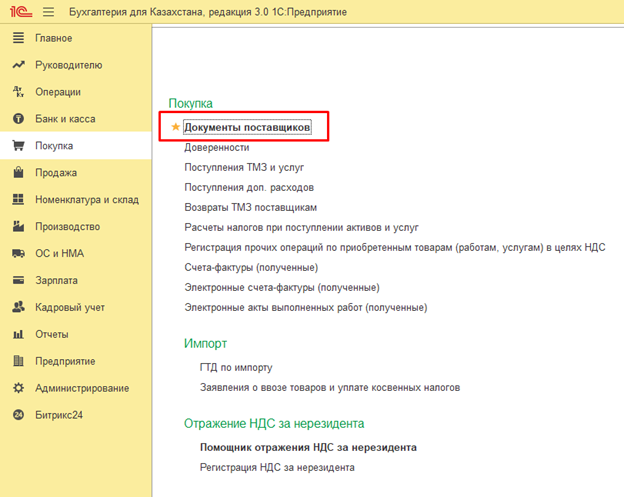Toggle favorite star beside Документы поставщиков
Viewport: 624px width, 497px height.
(176, 128)
